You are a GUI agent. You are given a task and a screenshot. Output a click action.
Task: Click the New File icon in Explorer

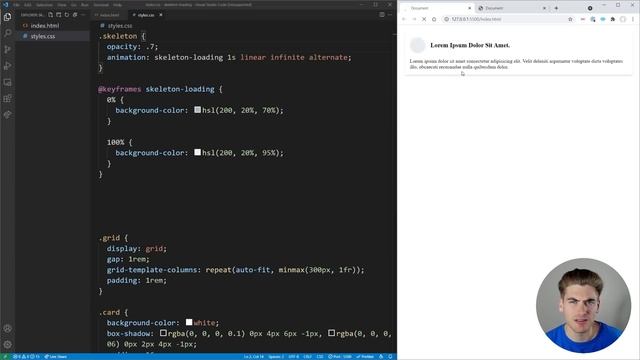[51, 15]
